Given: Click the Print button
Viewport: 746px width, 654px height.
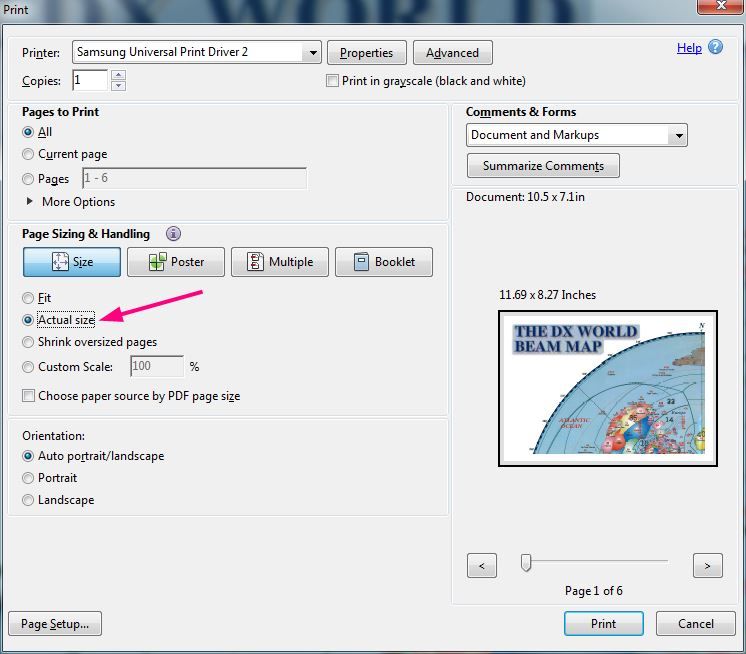Looking at the screenshot, I should (x=603, y=623).
